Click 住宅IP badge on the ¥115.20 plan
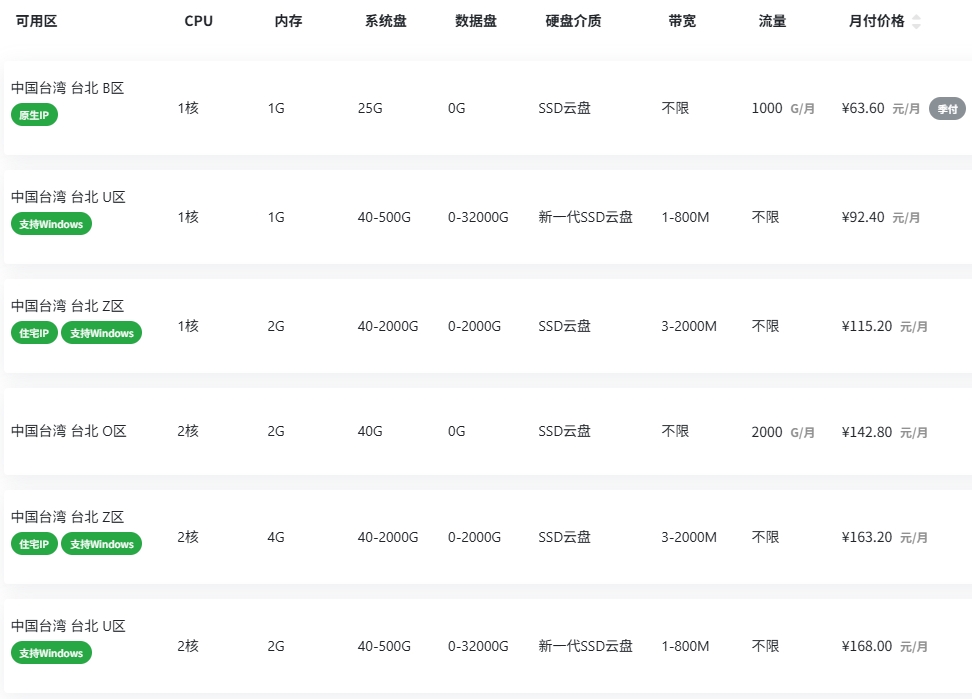The height and width of the screenshot is (699, 972). [35, 333]
